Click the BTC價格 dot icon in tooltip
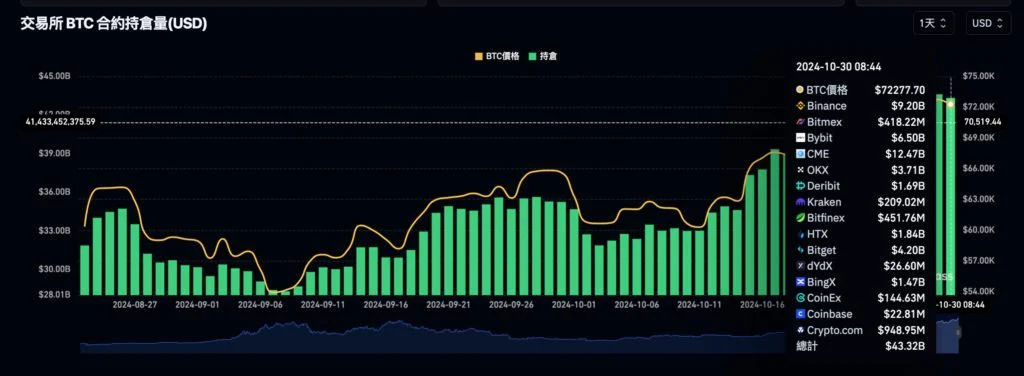The image size is (1024, 376). coord(800,90)
